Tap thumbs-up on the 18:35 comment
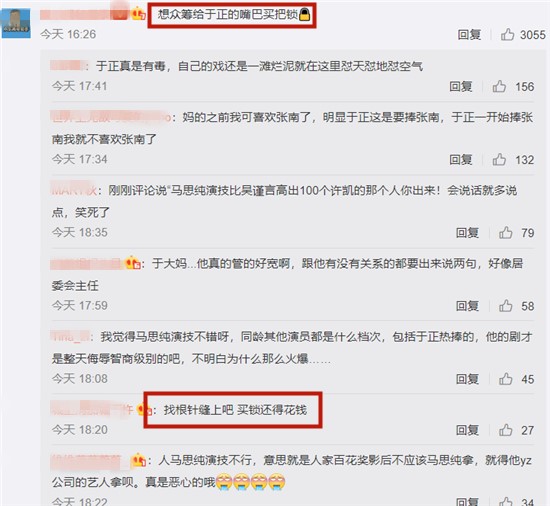This screenshot has width=550, height=506. click(505, 232)
